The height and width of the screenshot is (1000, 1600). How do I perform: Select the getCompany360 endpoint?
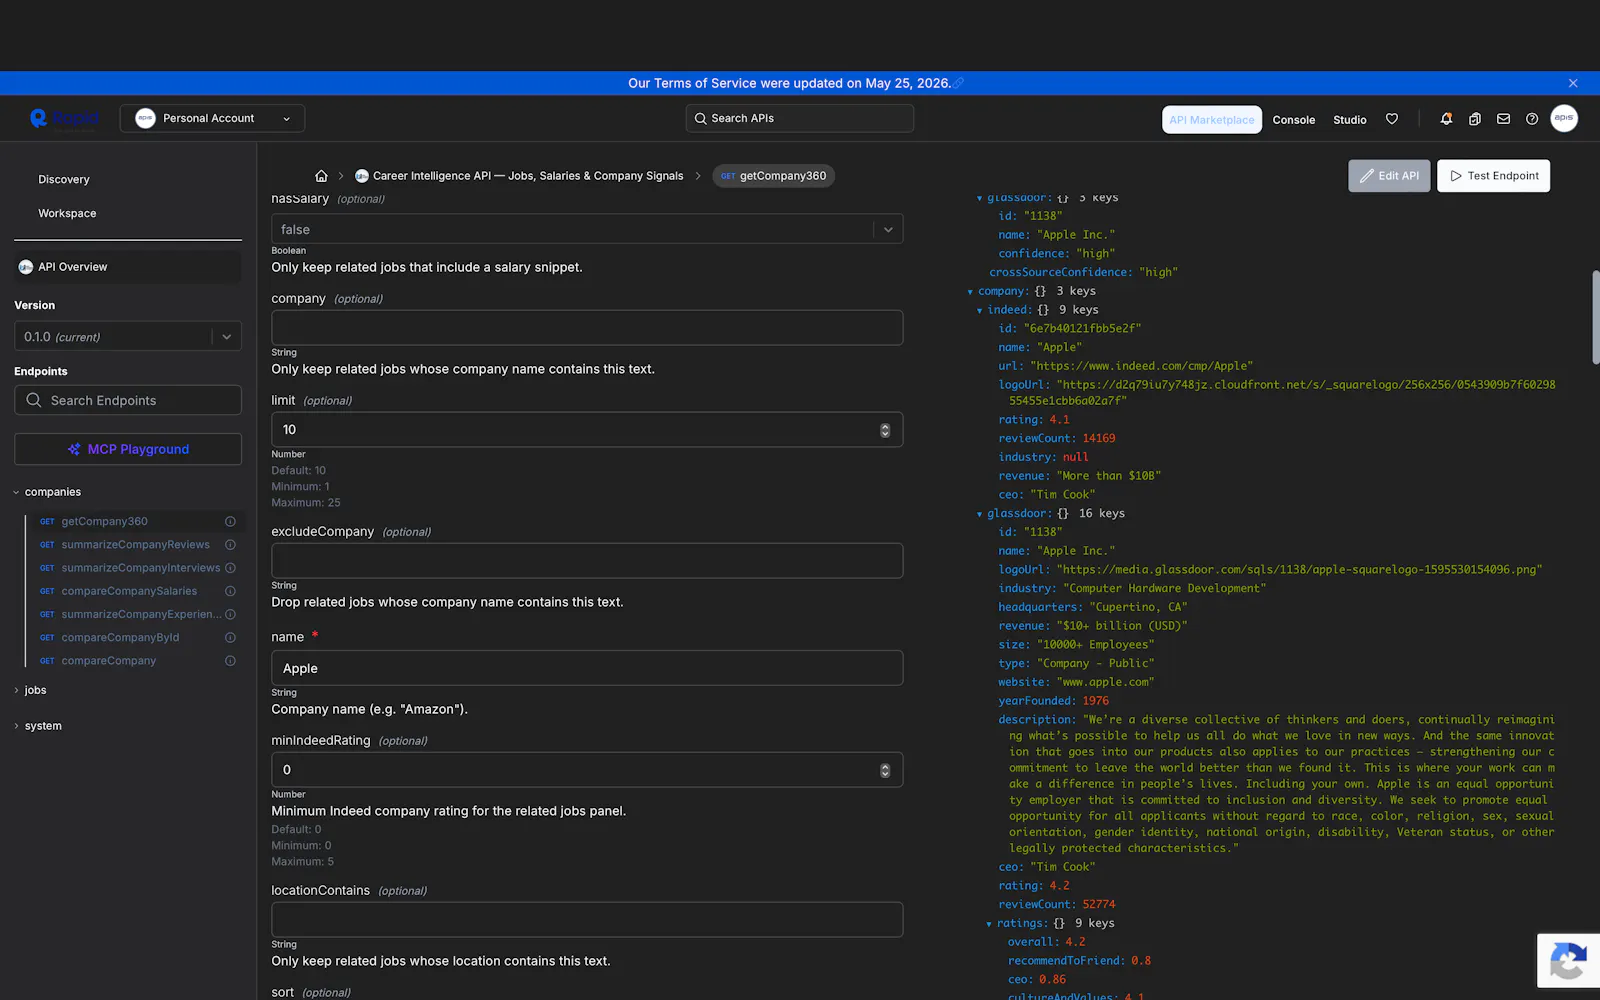click(104, 522)
